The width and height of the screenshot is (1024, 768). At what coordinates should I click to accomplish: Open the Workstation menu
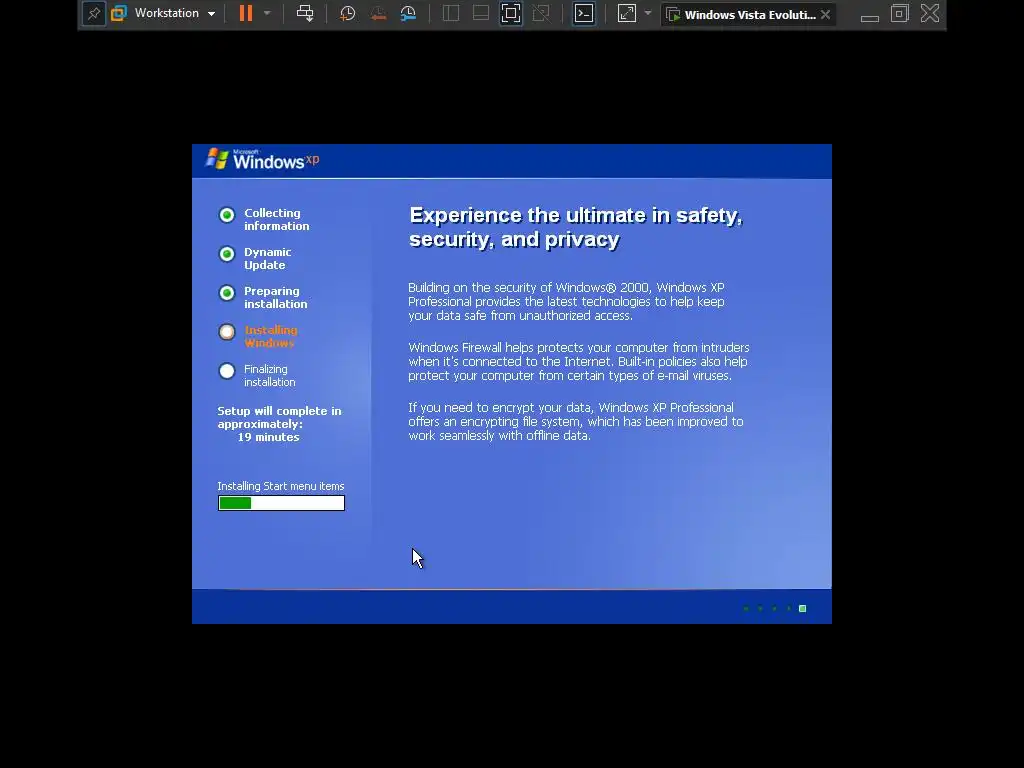[x=174, y=14]
